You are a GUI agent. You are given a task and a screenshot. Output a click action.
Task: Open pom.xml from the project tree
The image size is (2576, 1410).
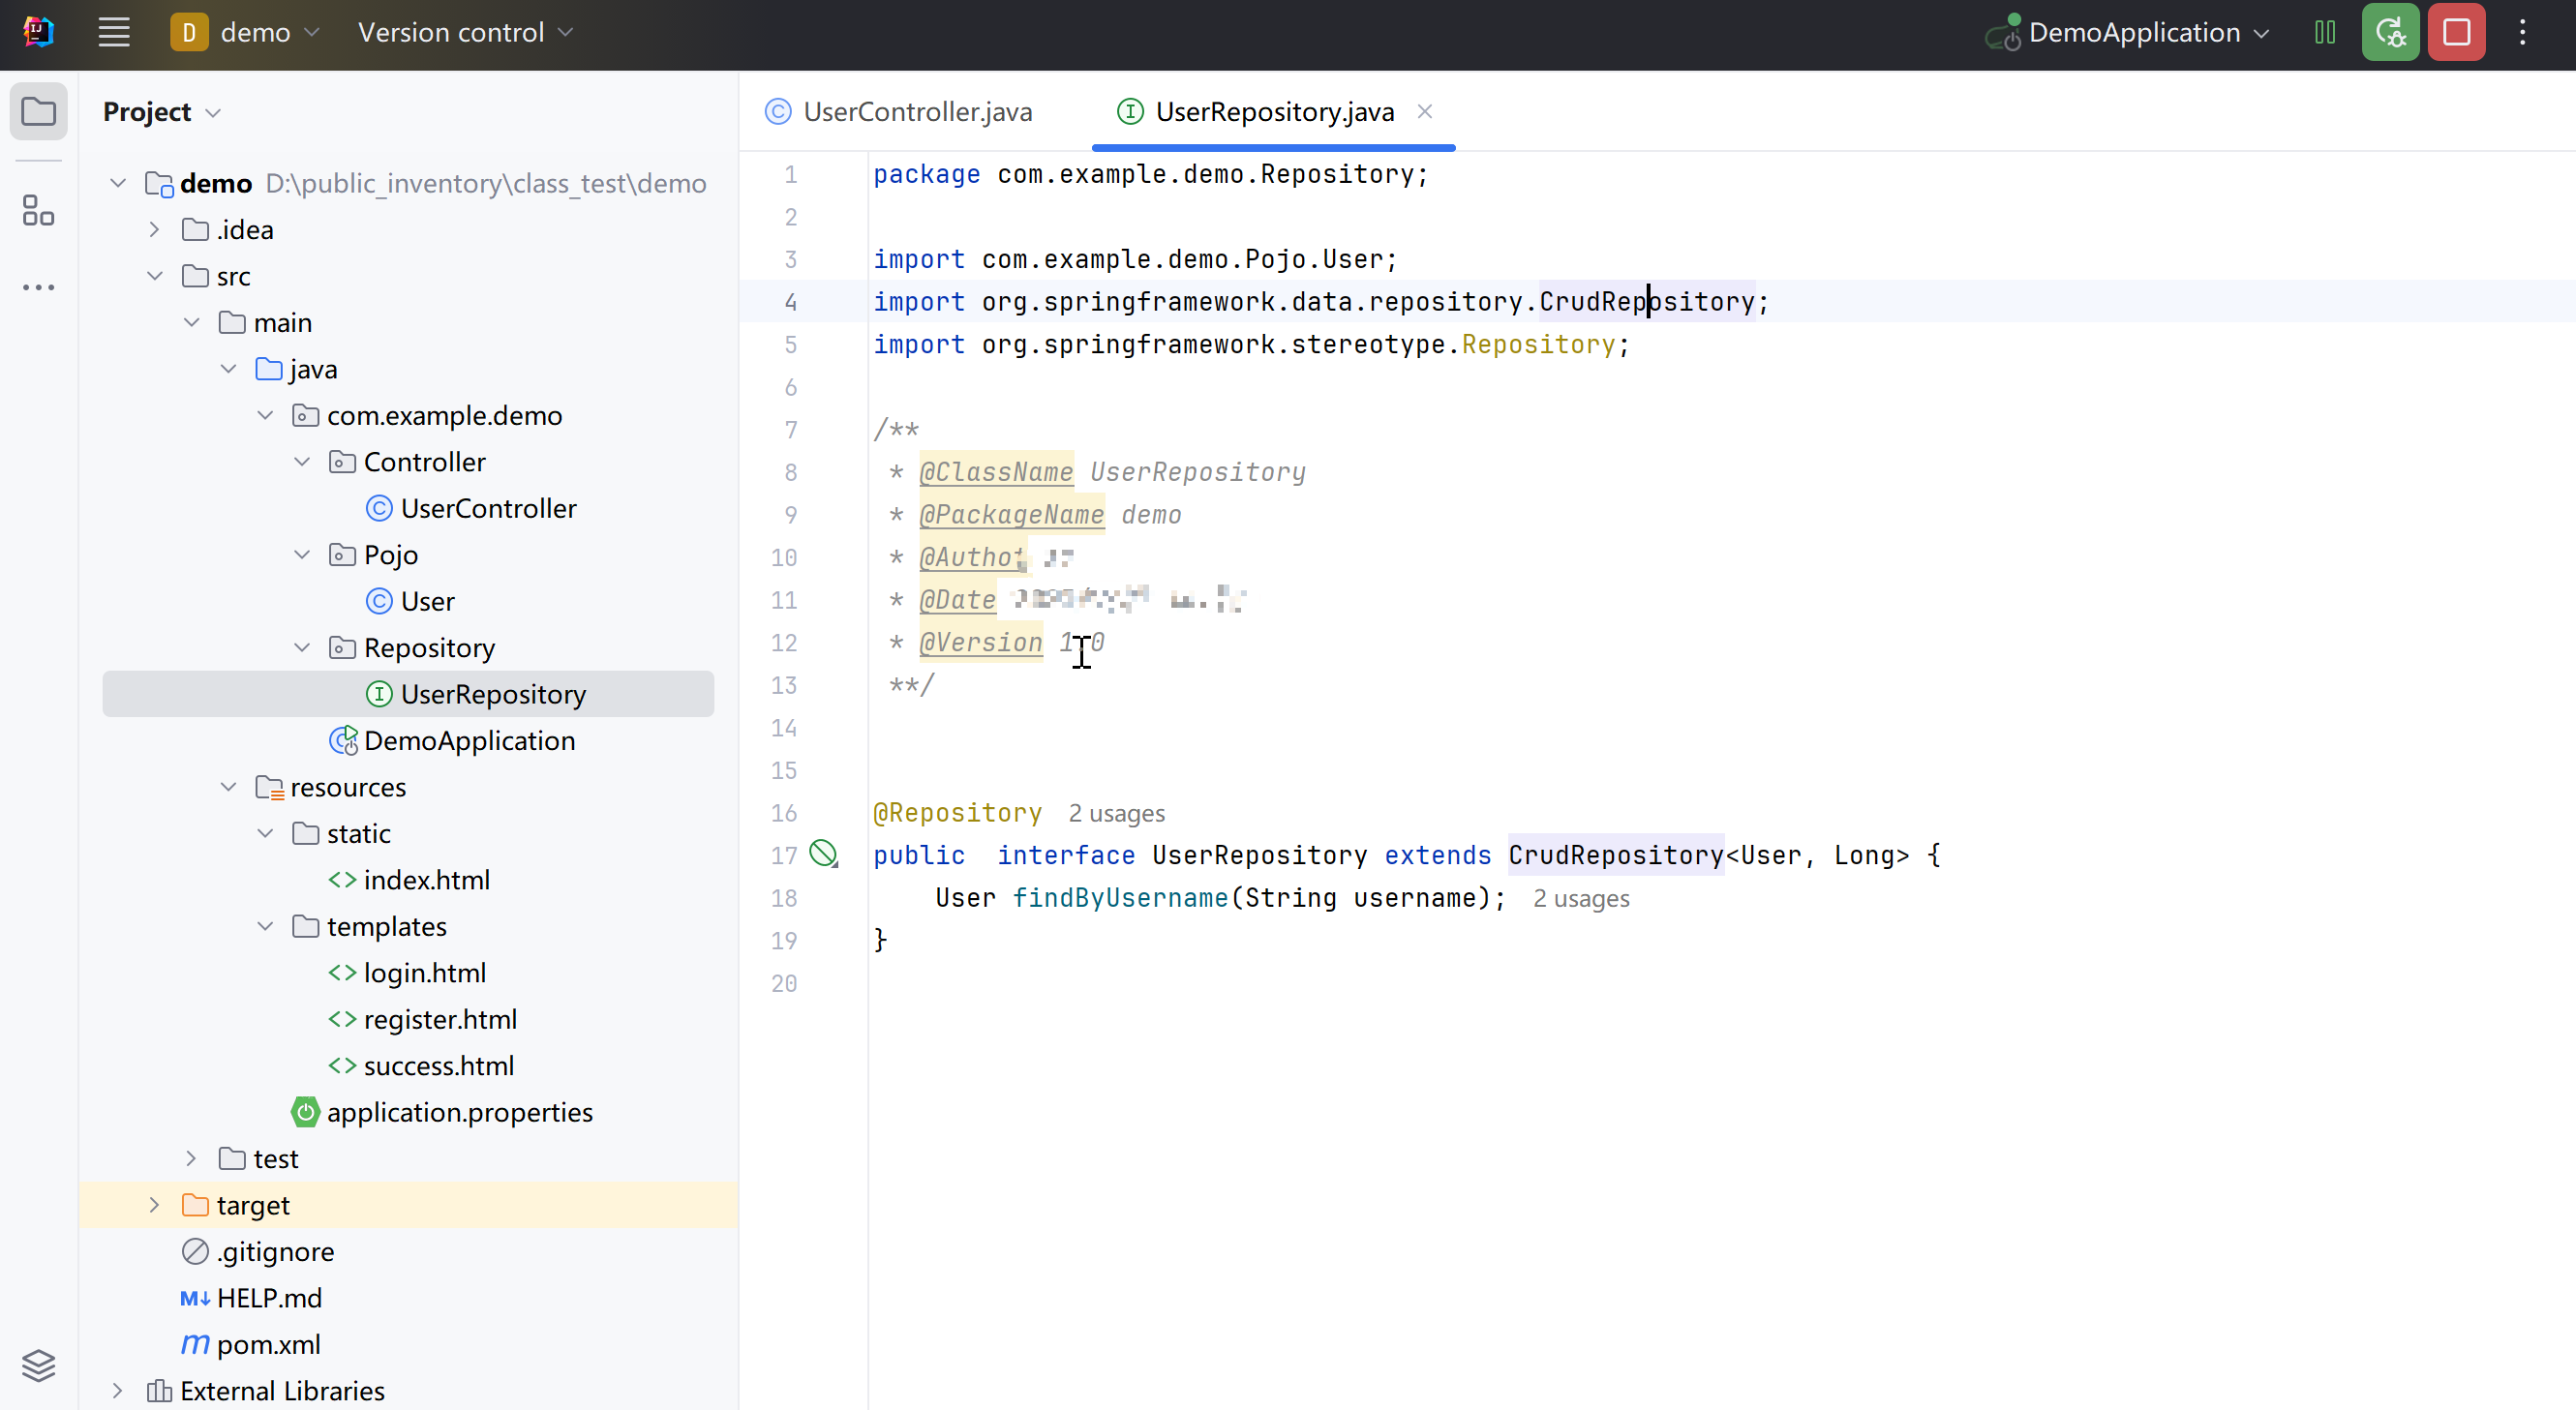(268, 1344)
